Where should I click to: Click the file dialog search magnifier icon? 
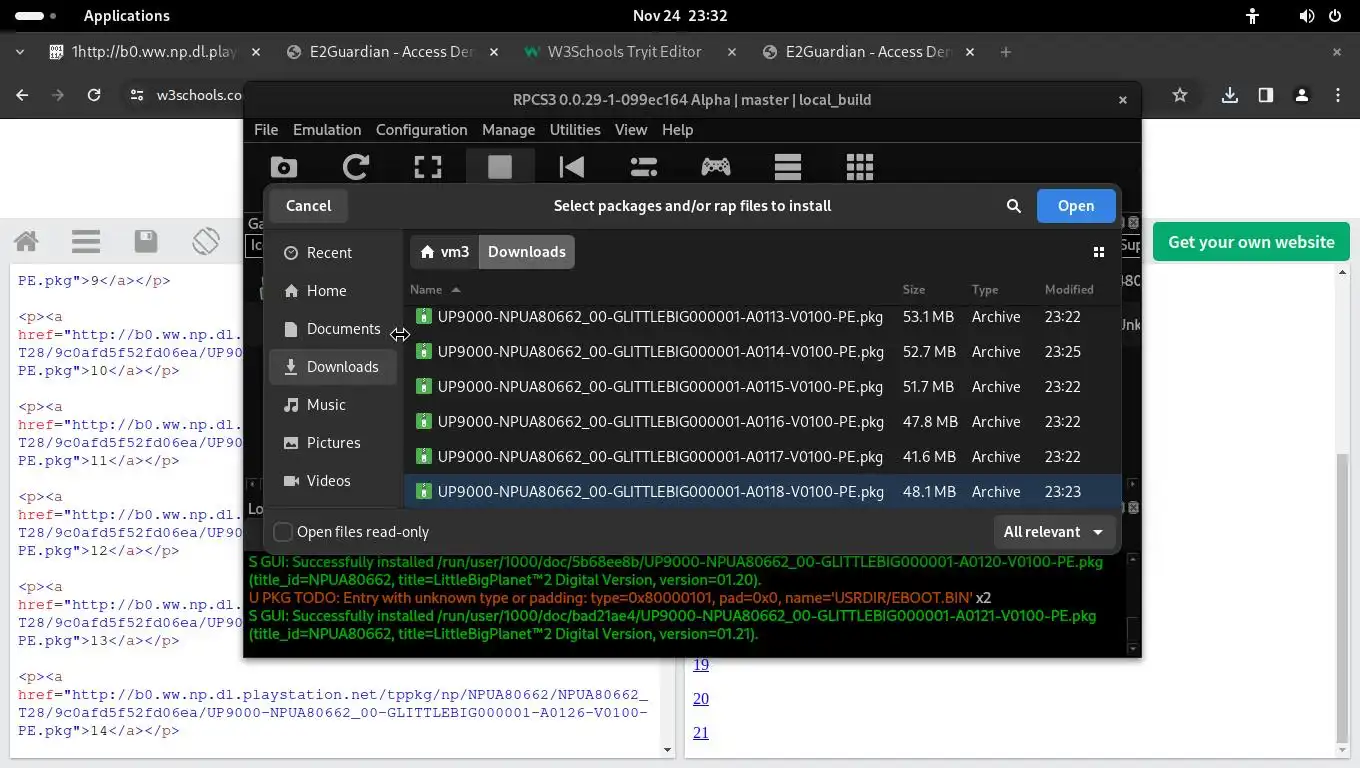coord(1014,206)
